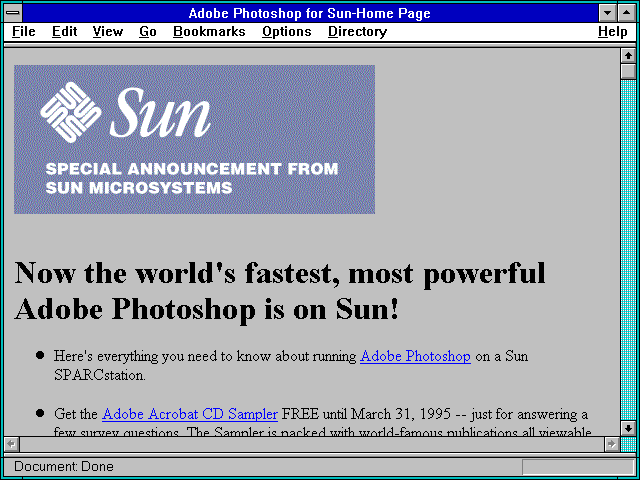Click the headline 'Now the world's fastest, most powerful'
The height and width of the screenshot is (480, 640).
280,273
